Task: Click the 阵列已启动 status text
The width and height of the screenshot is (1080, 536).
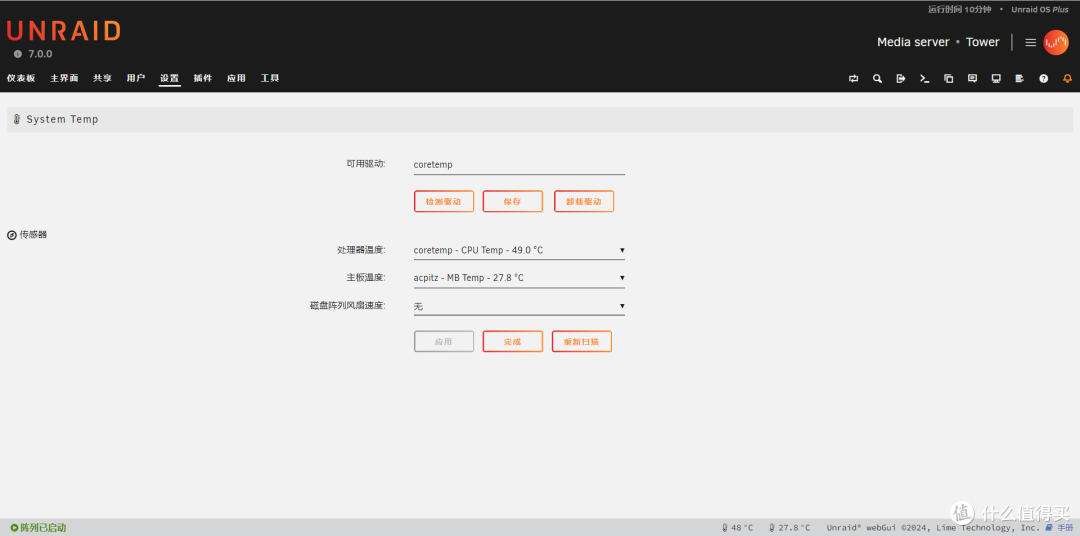Action: pyautogui.click(x=43, y=528)
